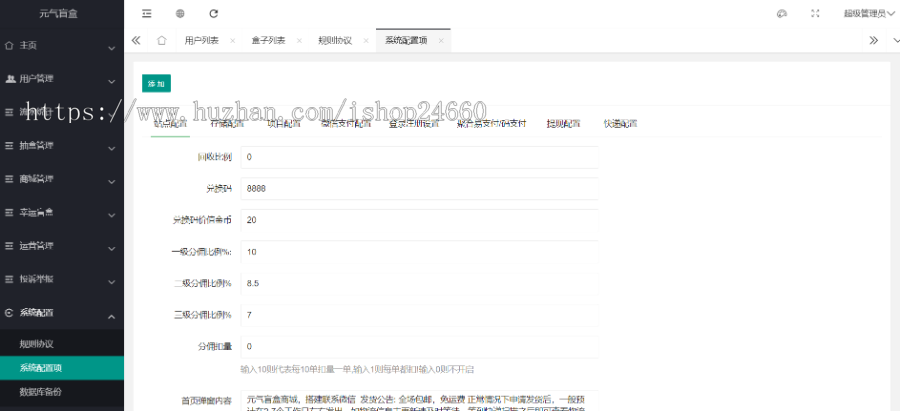Open the 微信支付配置 settings tab

point(346,123)
